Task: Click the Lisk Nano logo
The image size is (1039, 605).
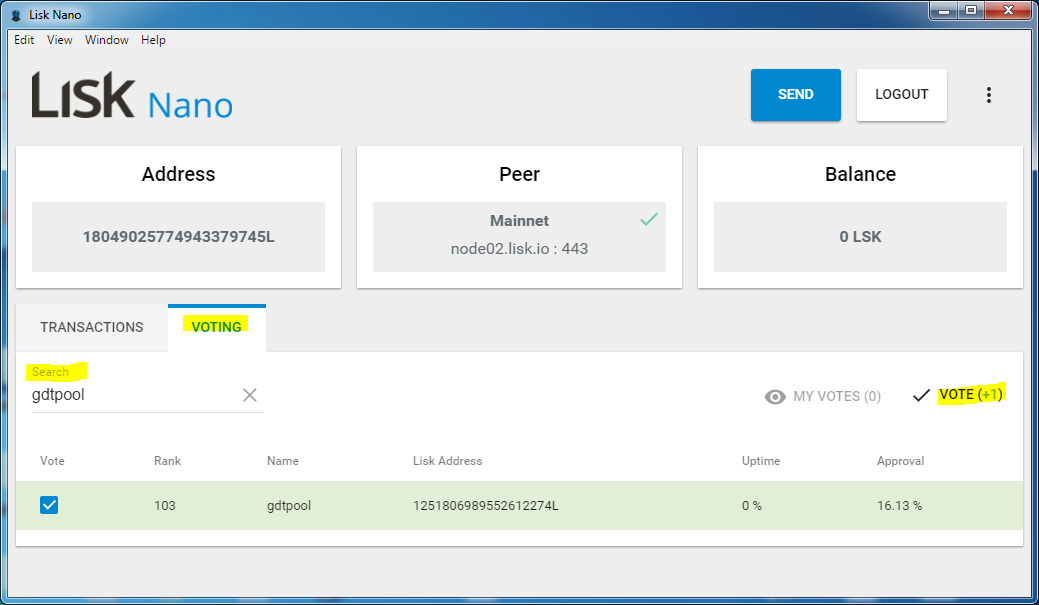Action: pyautogui.click(x=133, y=95)
